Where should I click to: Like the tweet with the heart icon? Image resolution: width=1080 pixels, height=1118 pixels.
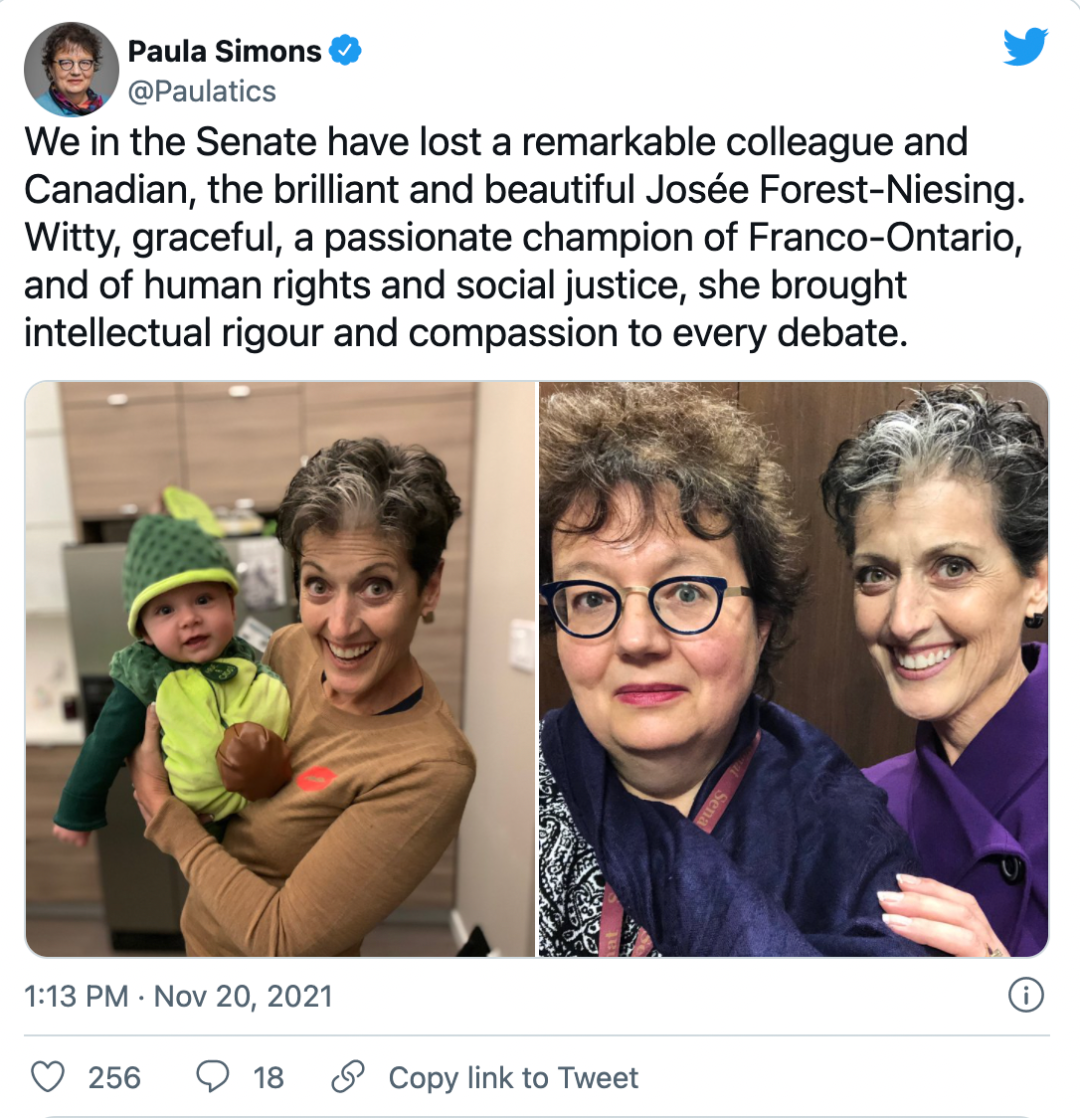pos(47,1077)
